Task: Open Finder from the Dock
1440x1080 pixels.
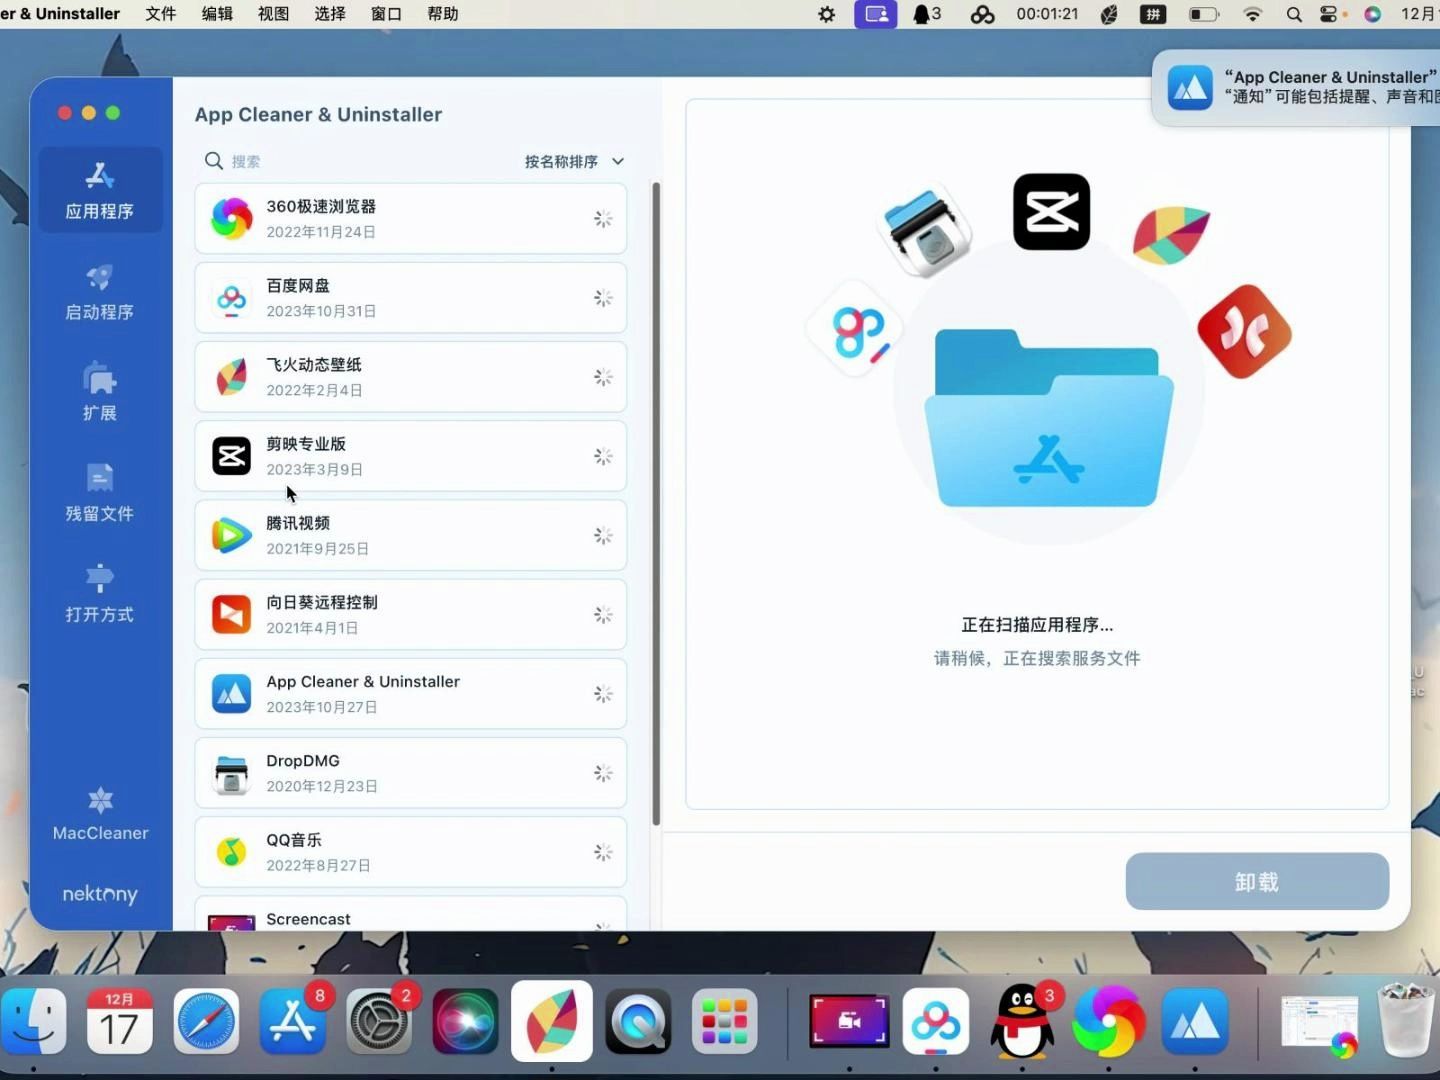Action: point(33,1021)
